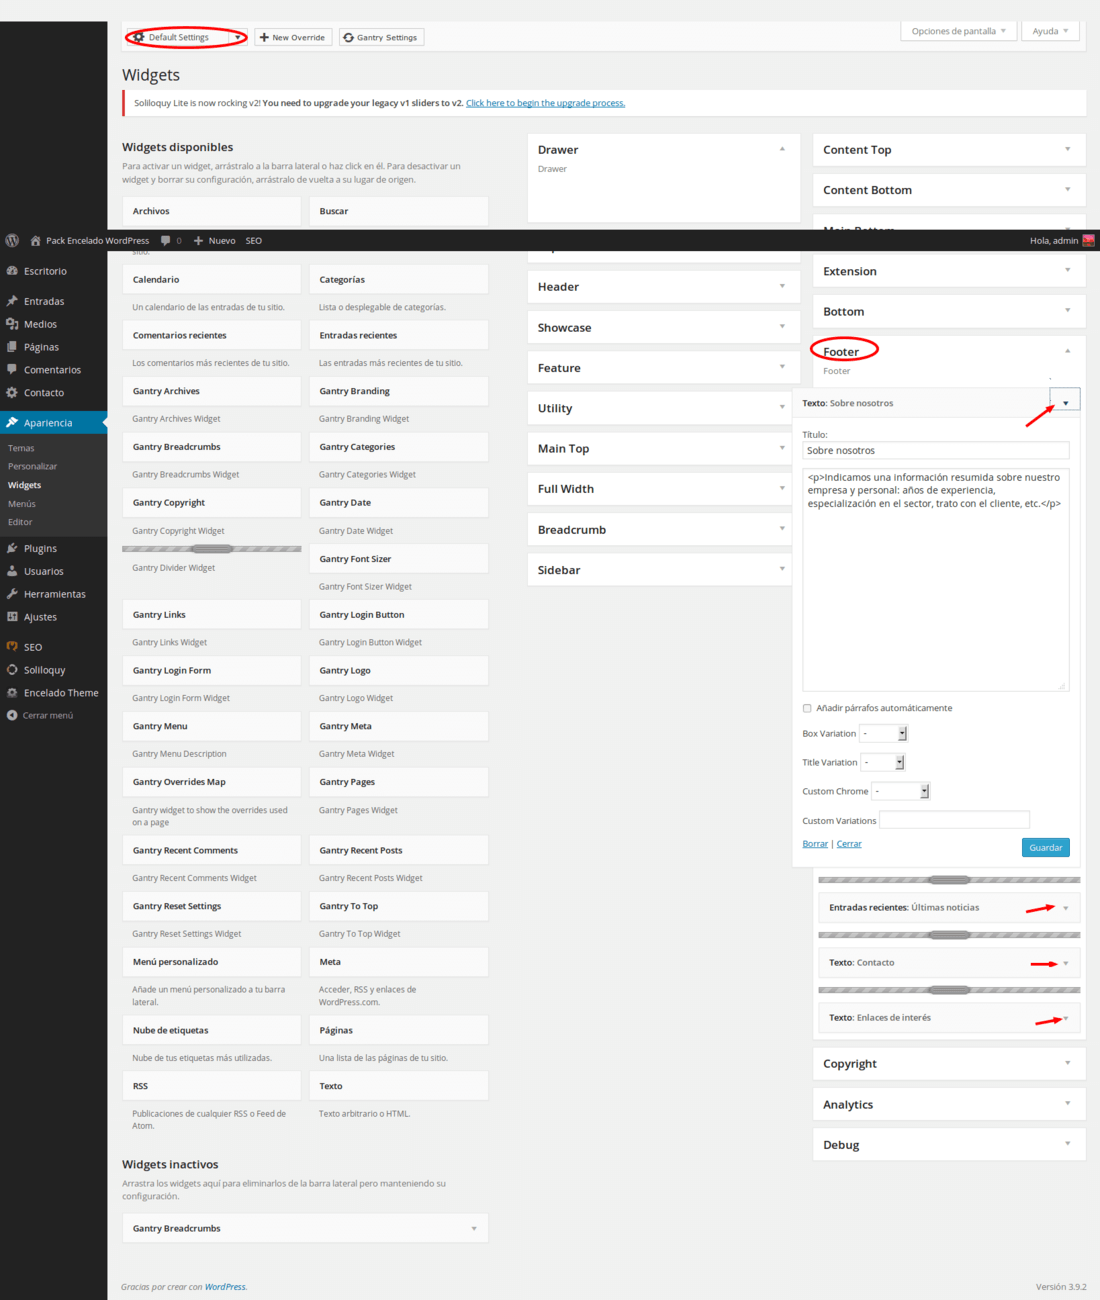Image resolution: width=1100 pixels, height=1300 pixels.
Task: Click the Gantry Settings button
Action: pos(381,37)
